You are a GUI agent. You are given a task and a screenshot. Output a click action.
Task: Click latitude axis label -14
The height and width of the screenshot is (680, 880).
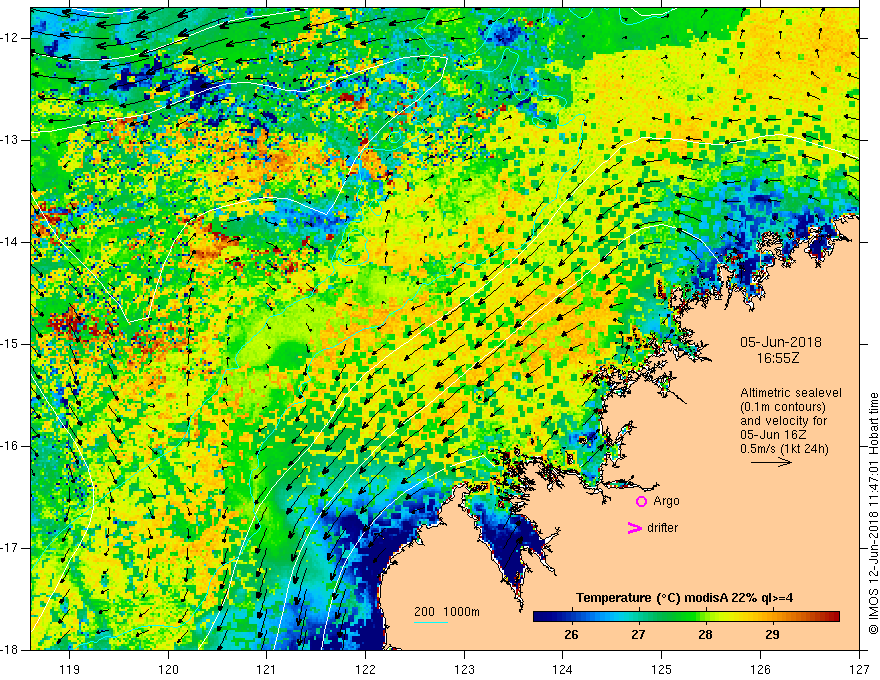coord(10,242)
